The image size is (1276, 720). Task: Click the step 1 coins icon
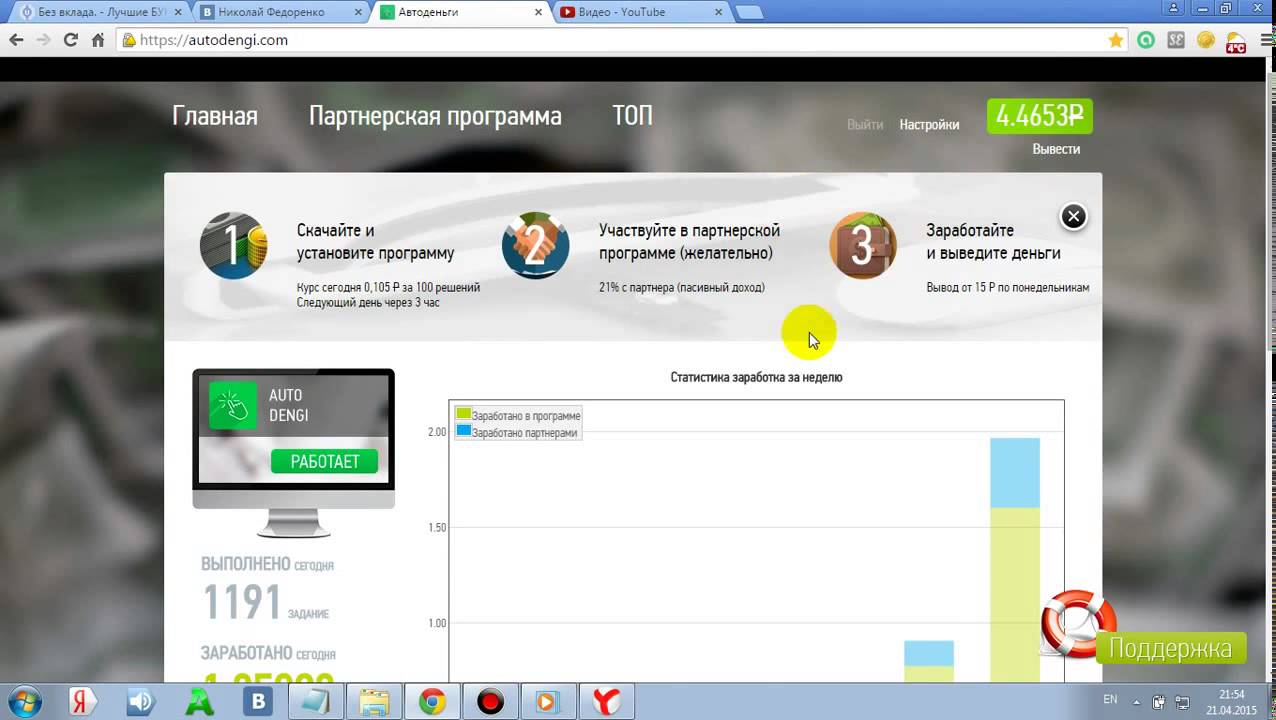(233, 245)
